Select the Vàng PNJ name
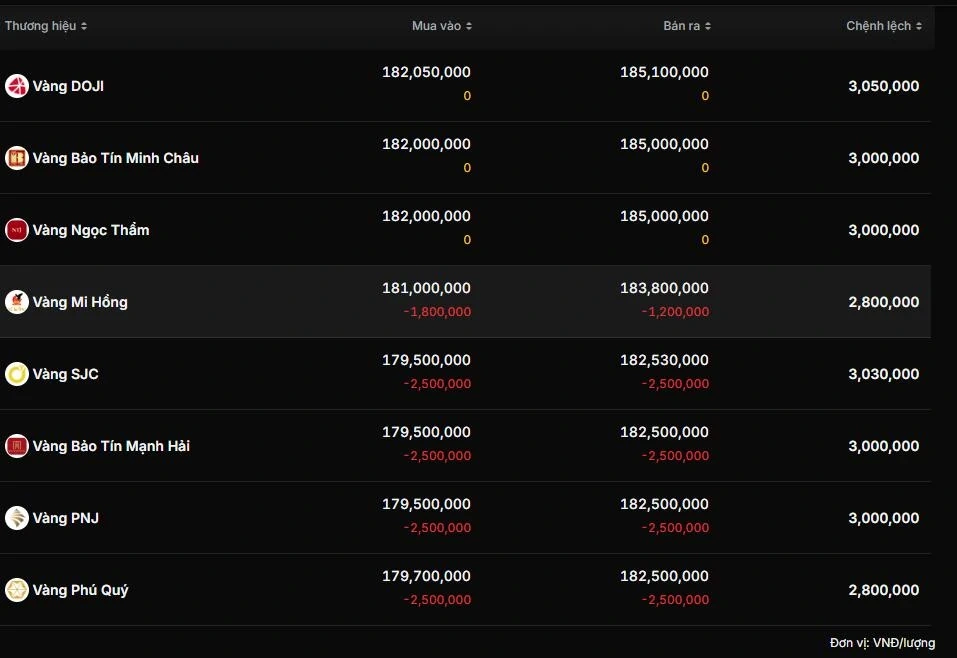Viewport: 957px width, 658px height. pos(66,518)
